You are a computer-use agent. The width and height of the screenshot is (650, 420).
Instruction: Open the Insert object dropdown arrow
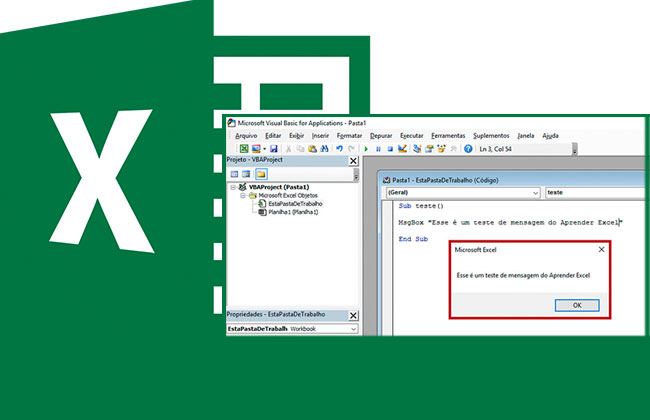[x=264, y=149]
